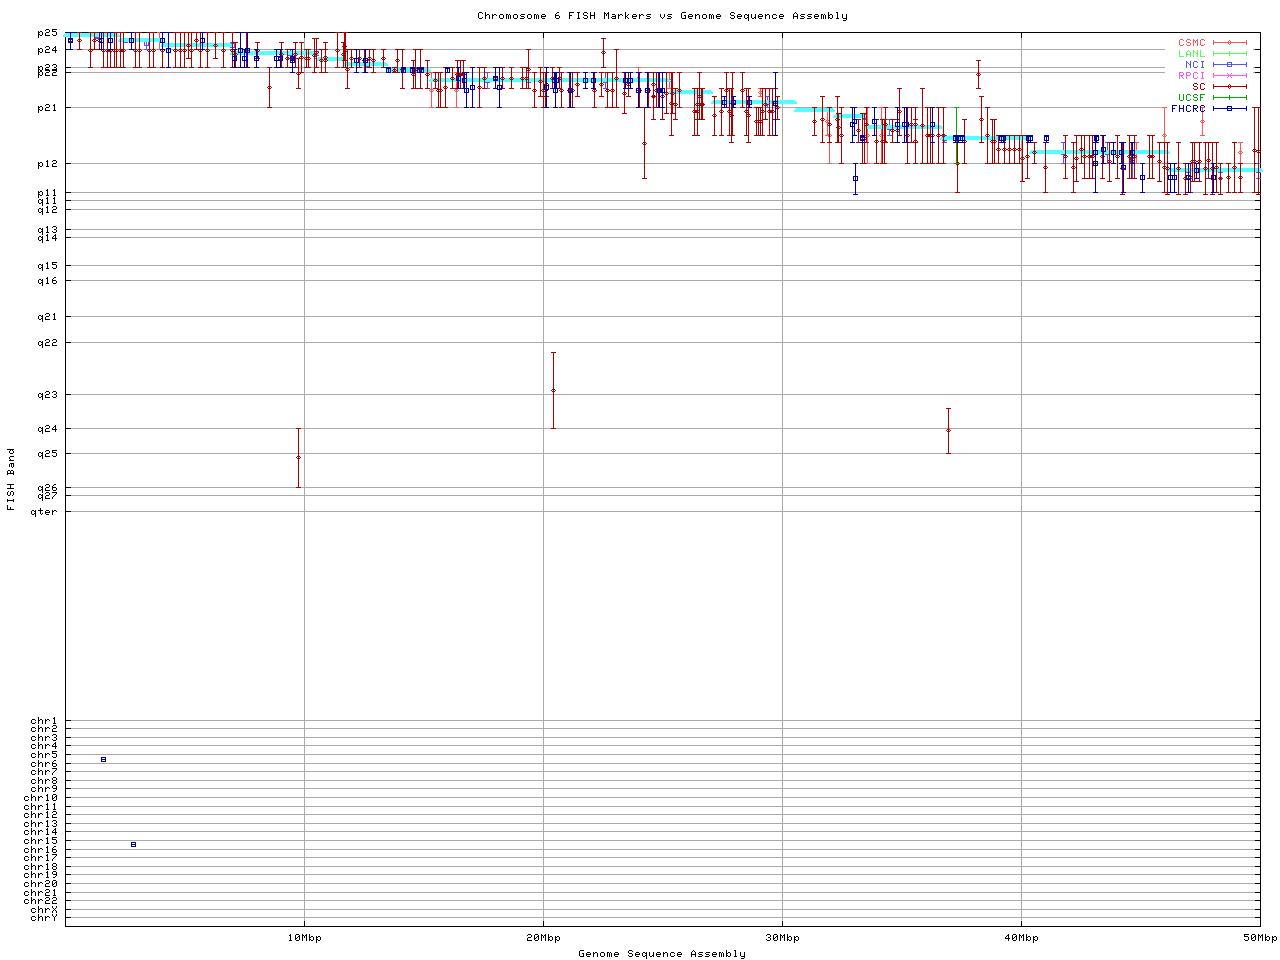Select the blue marker between chr15 and chr16

(x=133, y=844)
